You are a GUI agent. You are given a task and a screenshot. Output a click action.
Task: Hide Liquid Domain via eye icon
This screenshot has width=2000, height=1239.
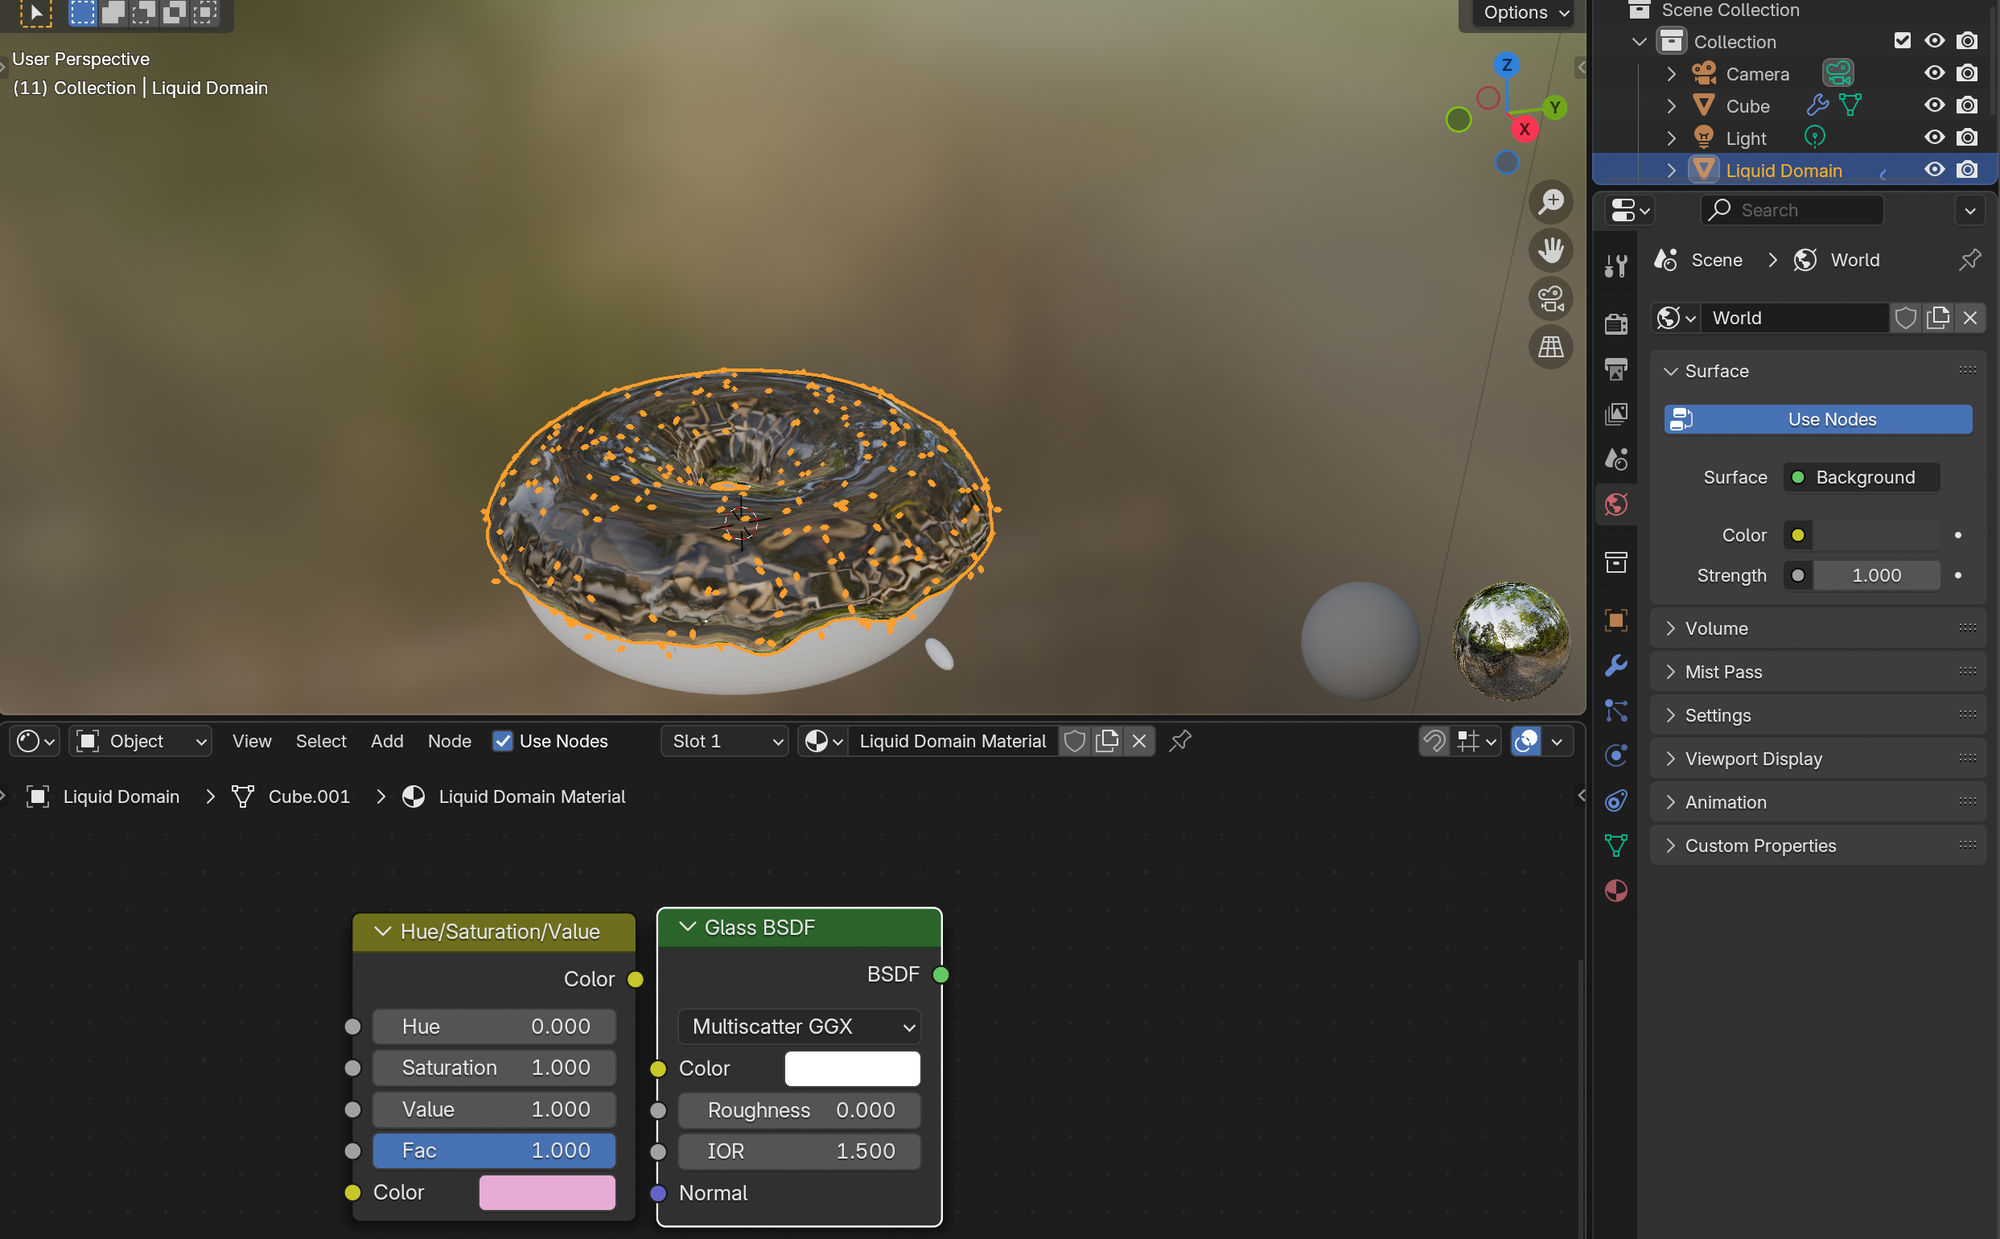1935,169
